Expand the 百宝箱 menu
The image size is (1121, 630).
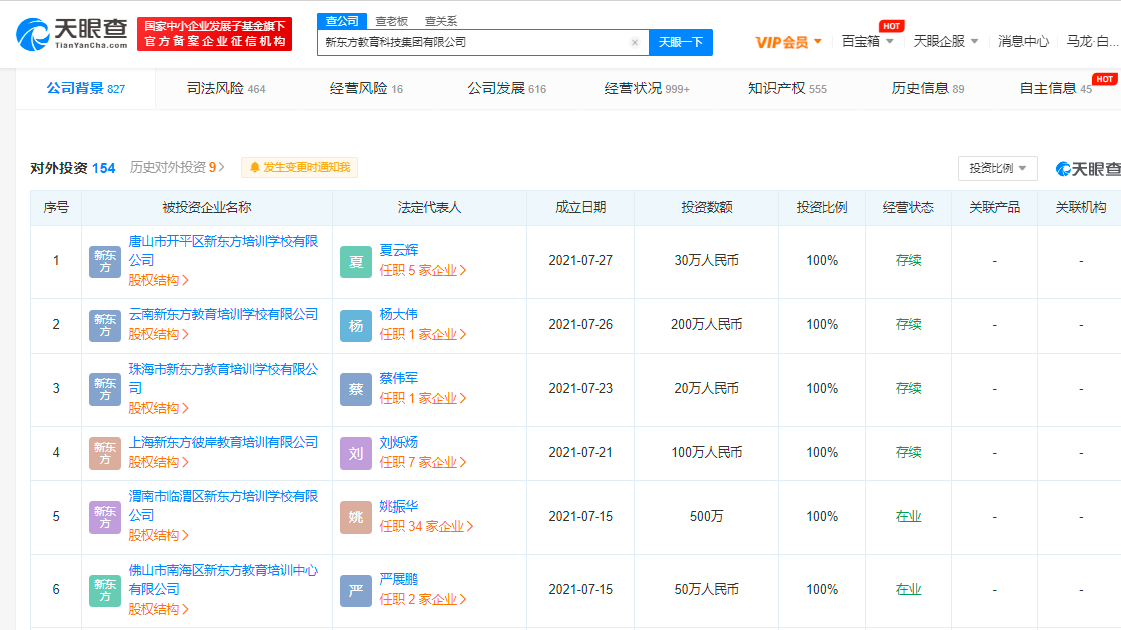click(x=867, y=41)
